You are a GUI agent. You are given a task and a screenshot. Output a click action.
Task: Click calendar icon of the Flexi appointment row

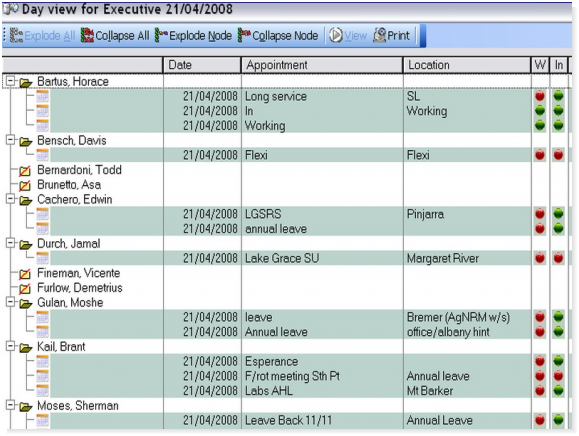click(x=42, y=155)
